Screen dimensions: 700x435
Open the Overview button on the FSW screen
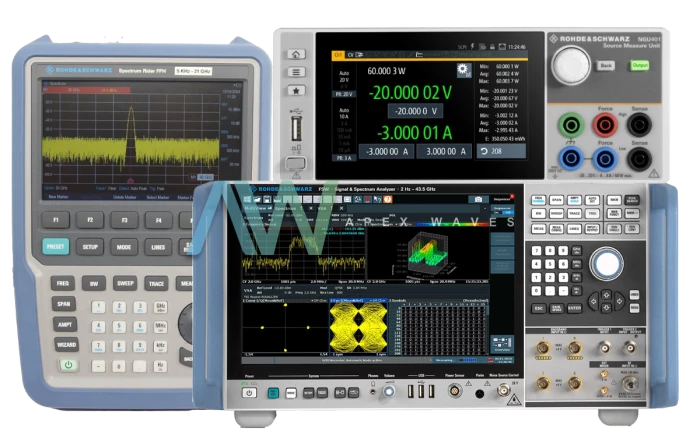[x=501, y=345]
